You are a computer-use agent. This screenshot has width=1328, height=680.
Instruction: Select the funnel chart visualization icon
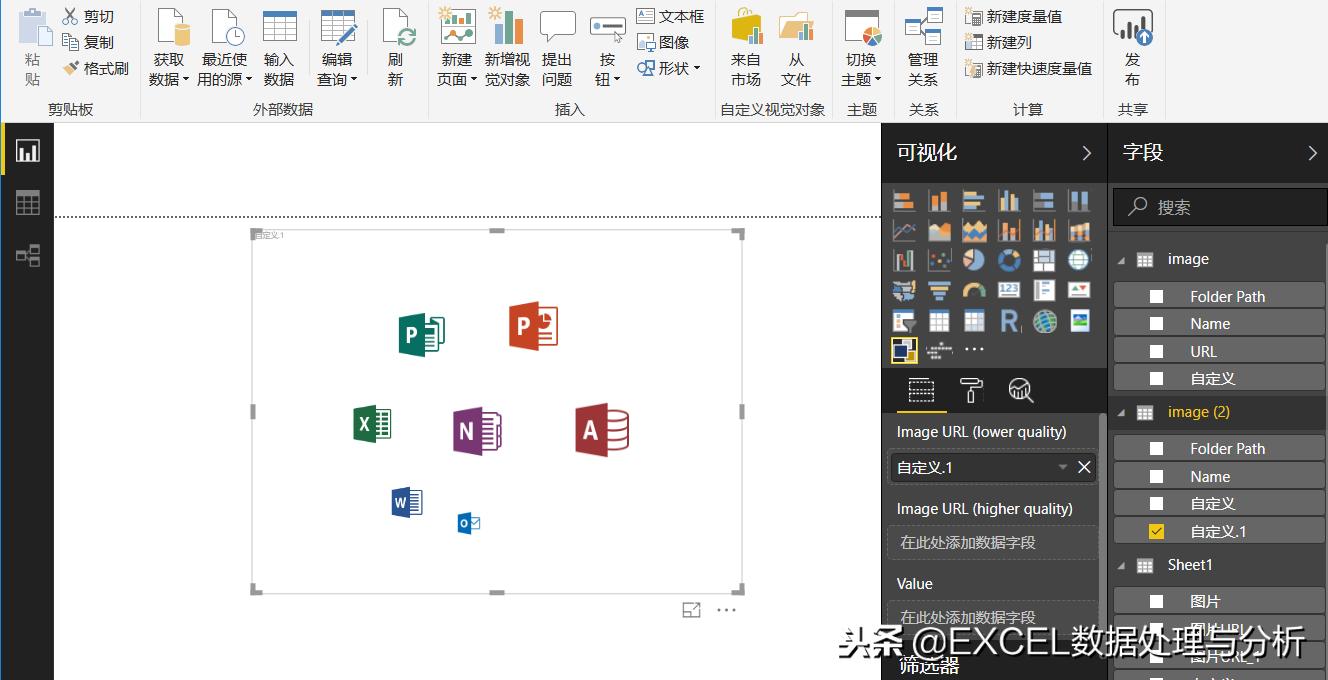click(939, 289)
